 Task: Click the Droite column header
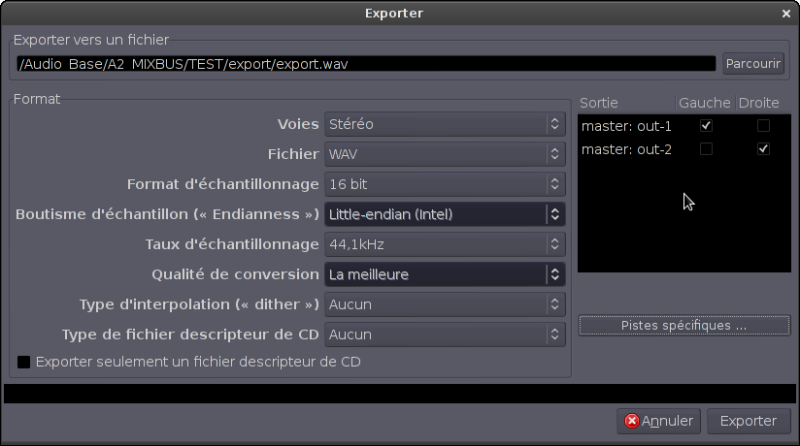[759, 103]
